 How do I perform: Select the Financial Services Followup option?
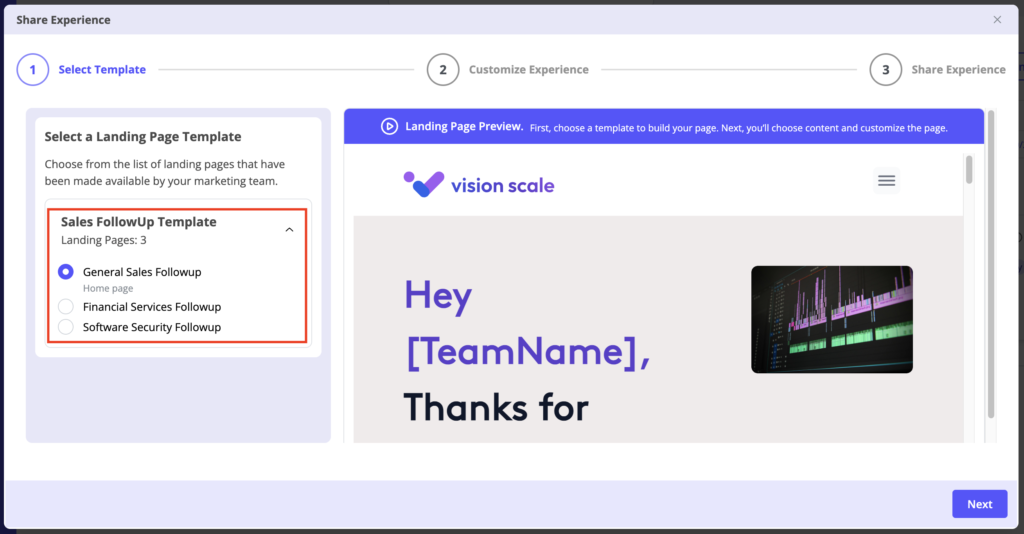(66, 307)
